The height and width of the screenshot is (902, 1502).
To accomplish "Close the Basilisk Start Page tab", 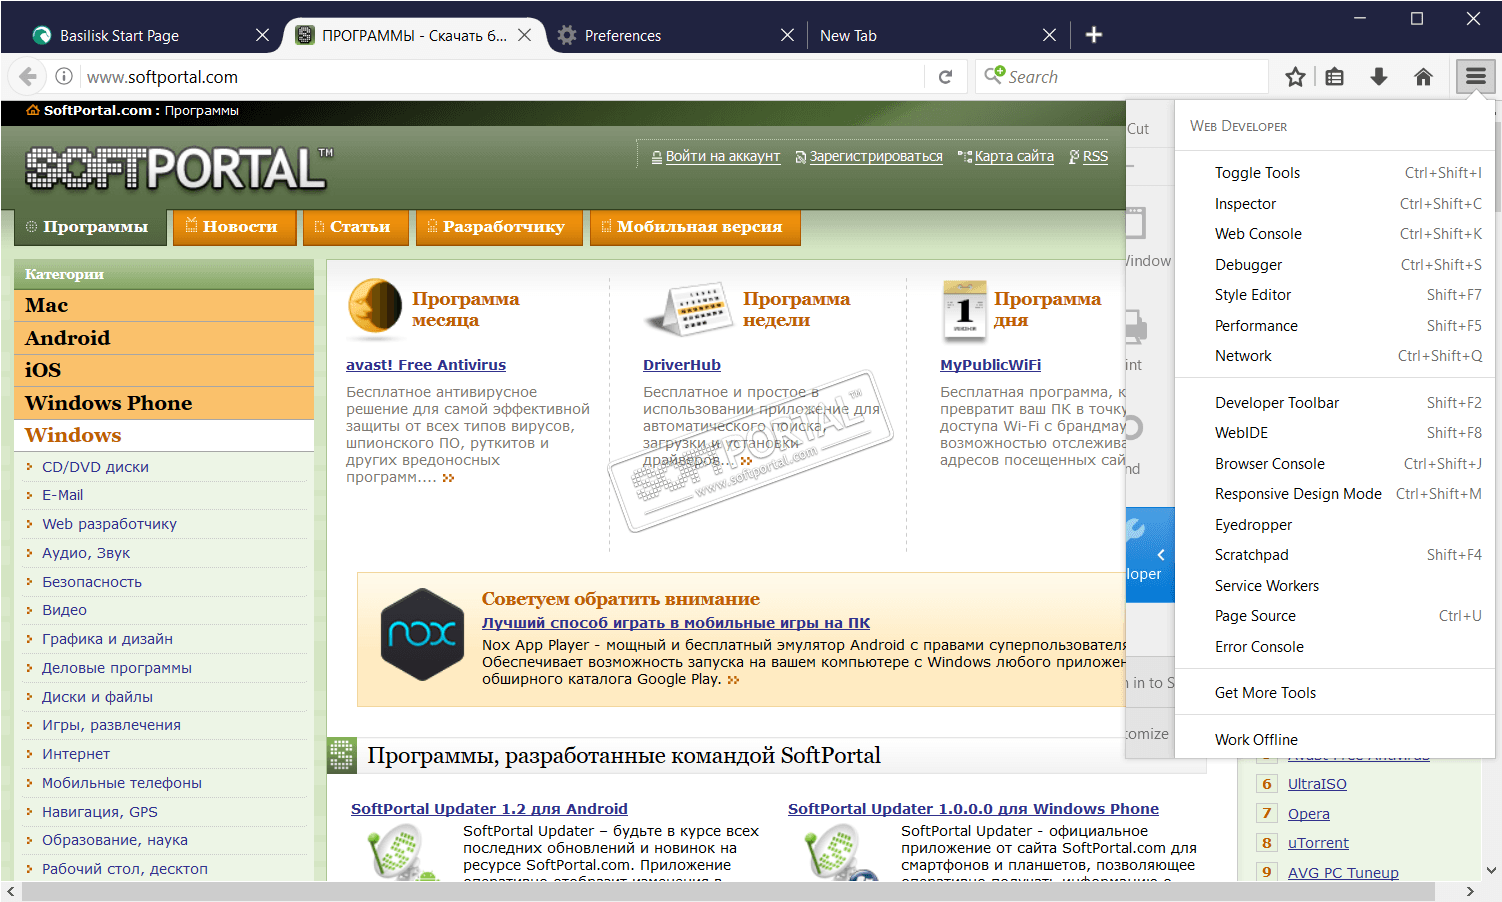I will (262, 35).
